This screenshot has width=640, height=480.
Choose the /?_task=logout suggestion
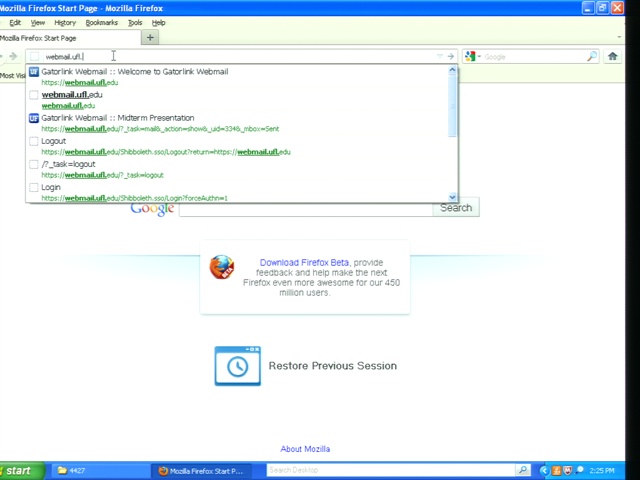237,169
